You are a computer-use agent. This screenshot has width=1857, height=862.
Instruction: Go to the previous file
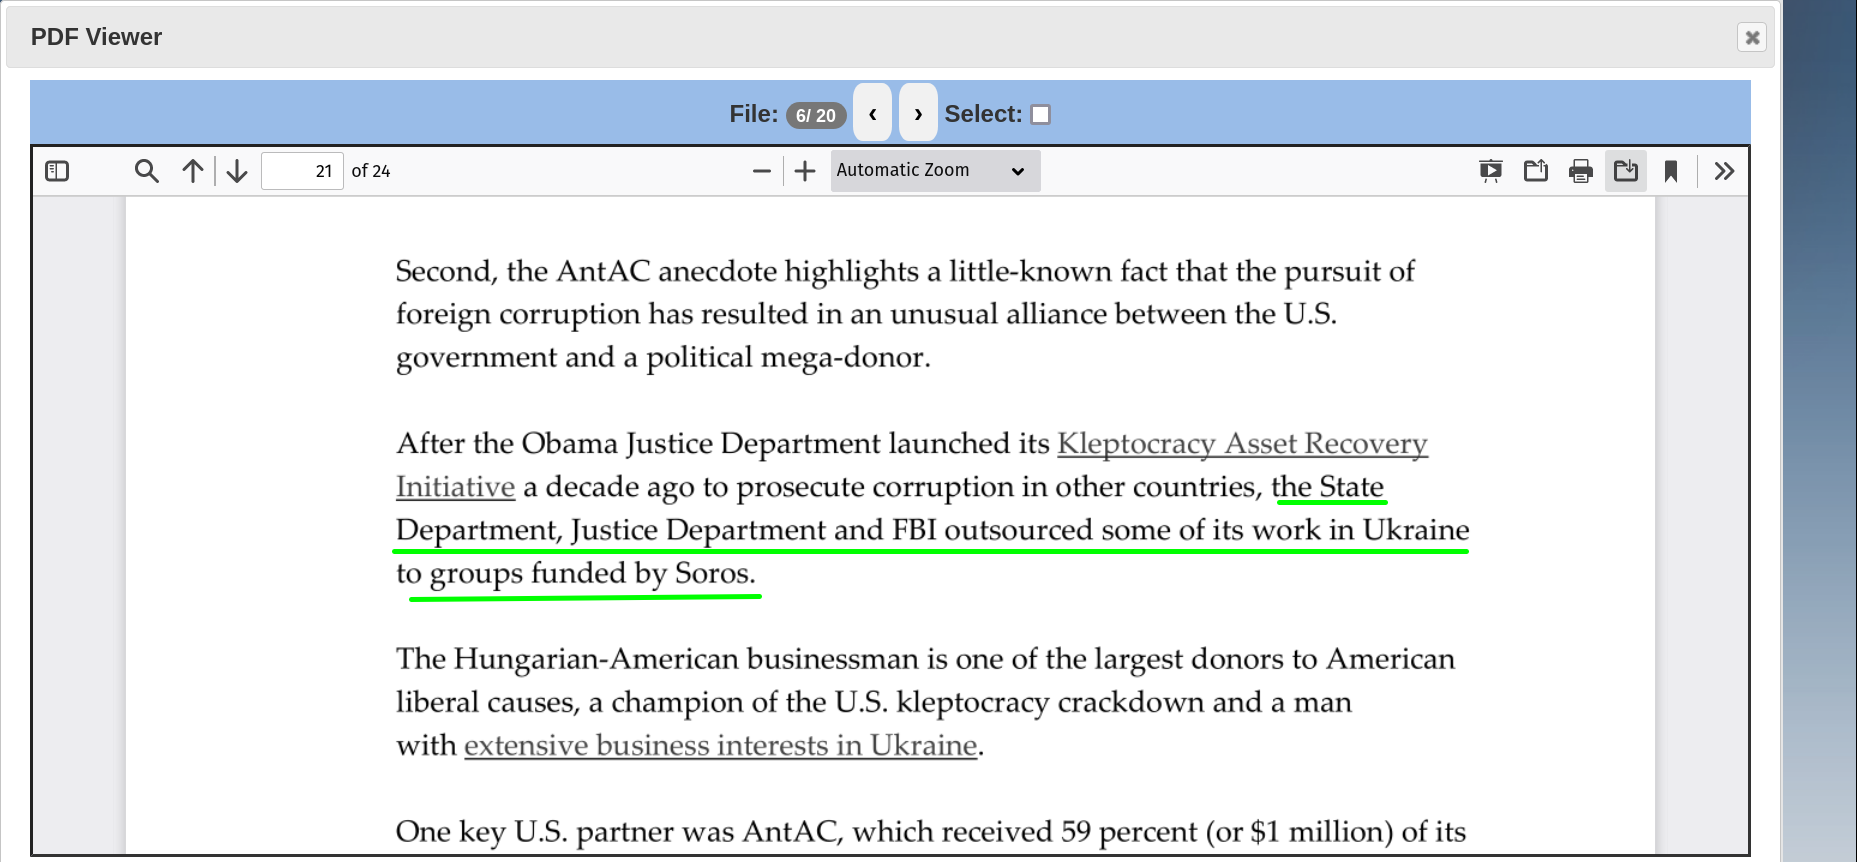[x=873, y=113]
